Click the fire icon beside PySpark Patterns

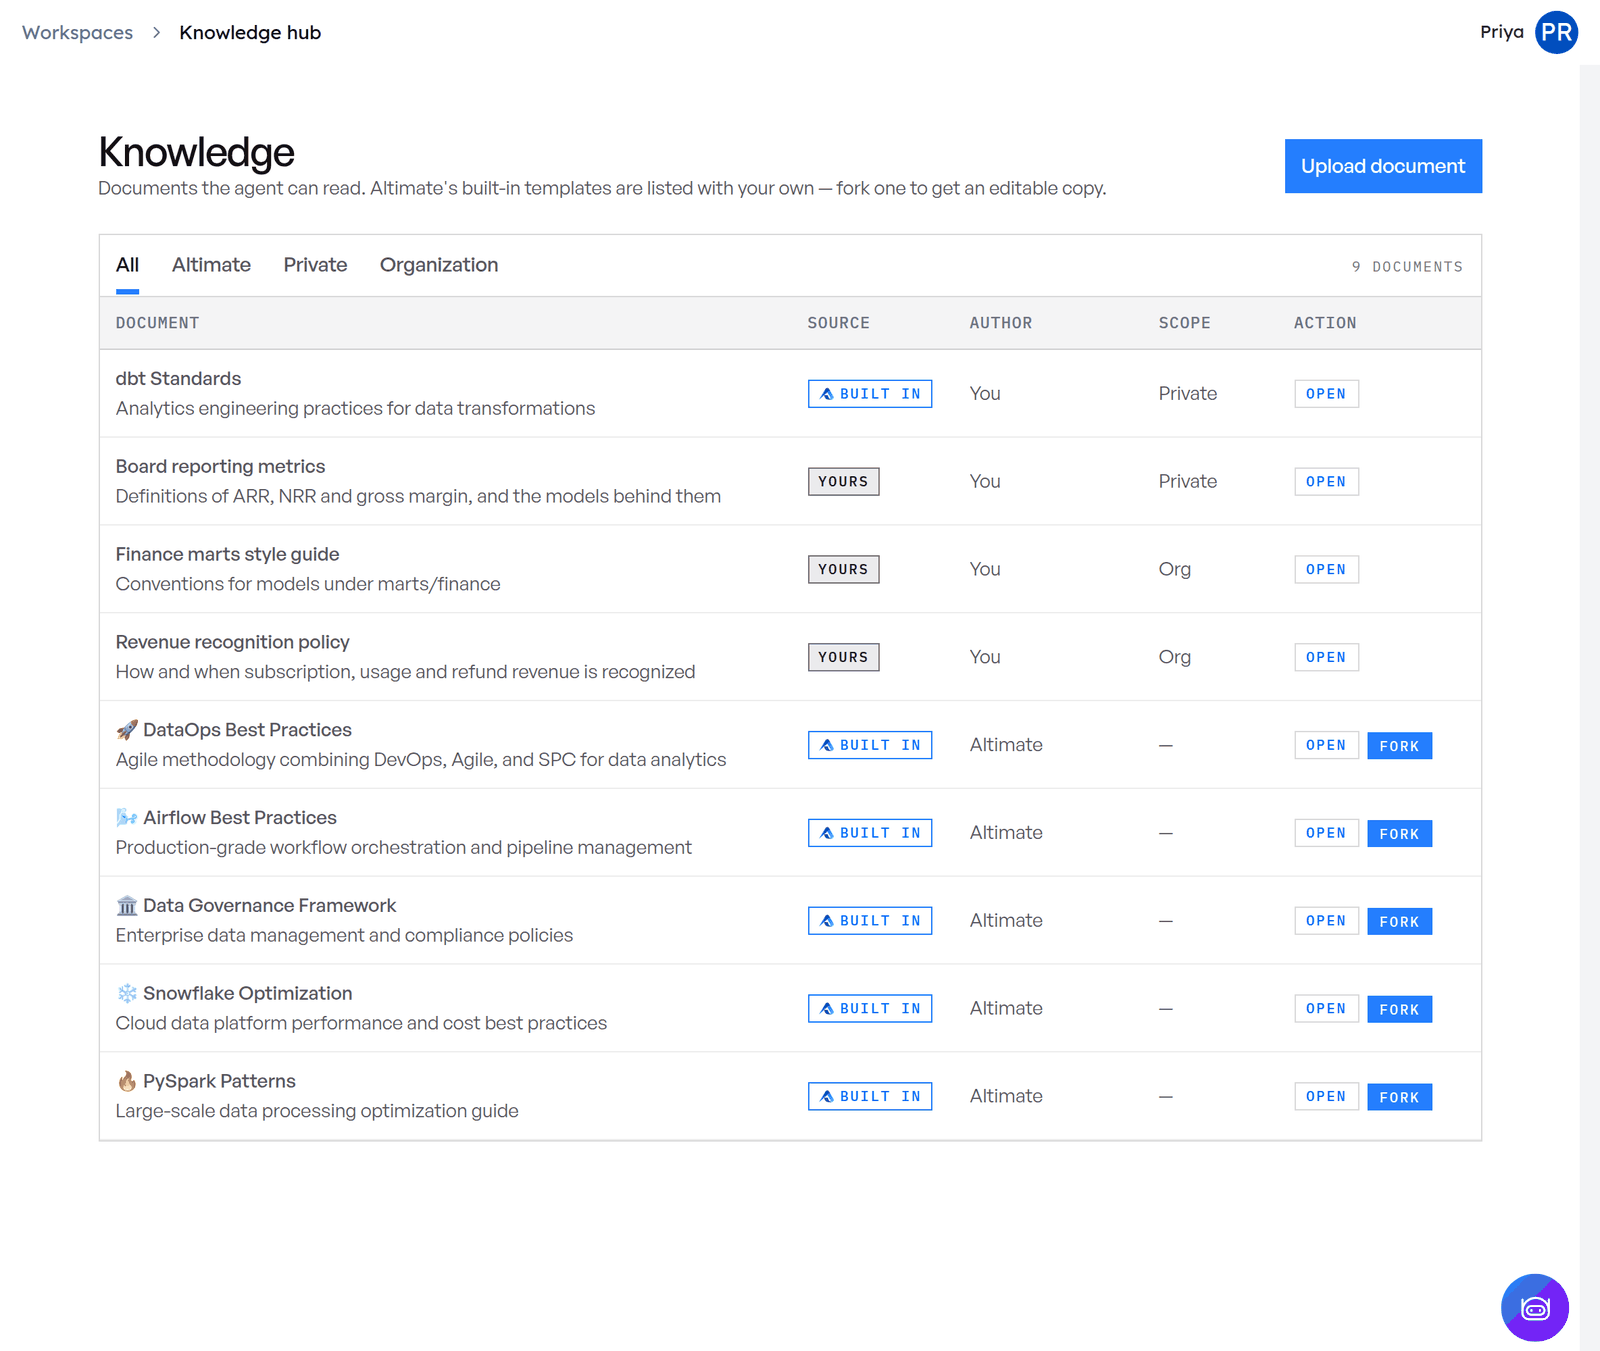coord(127,1081)
